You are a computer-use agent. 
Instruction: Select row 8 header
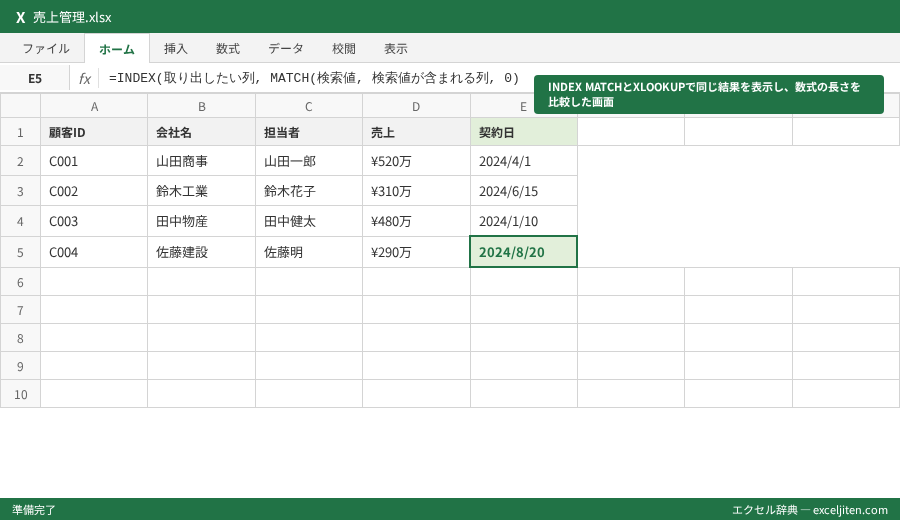pos(20,338)
